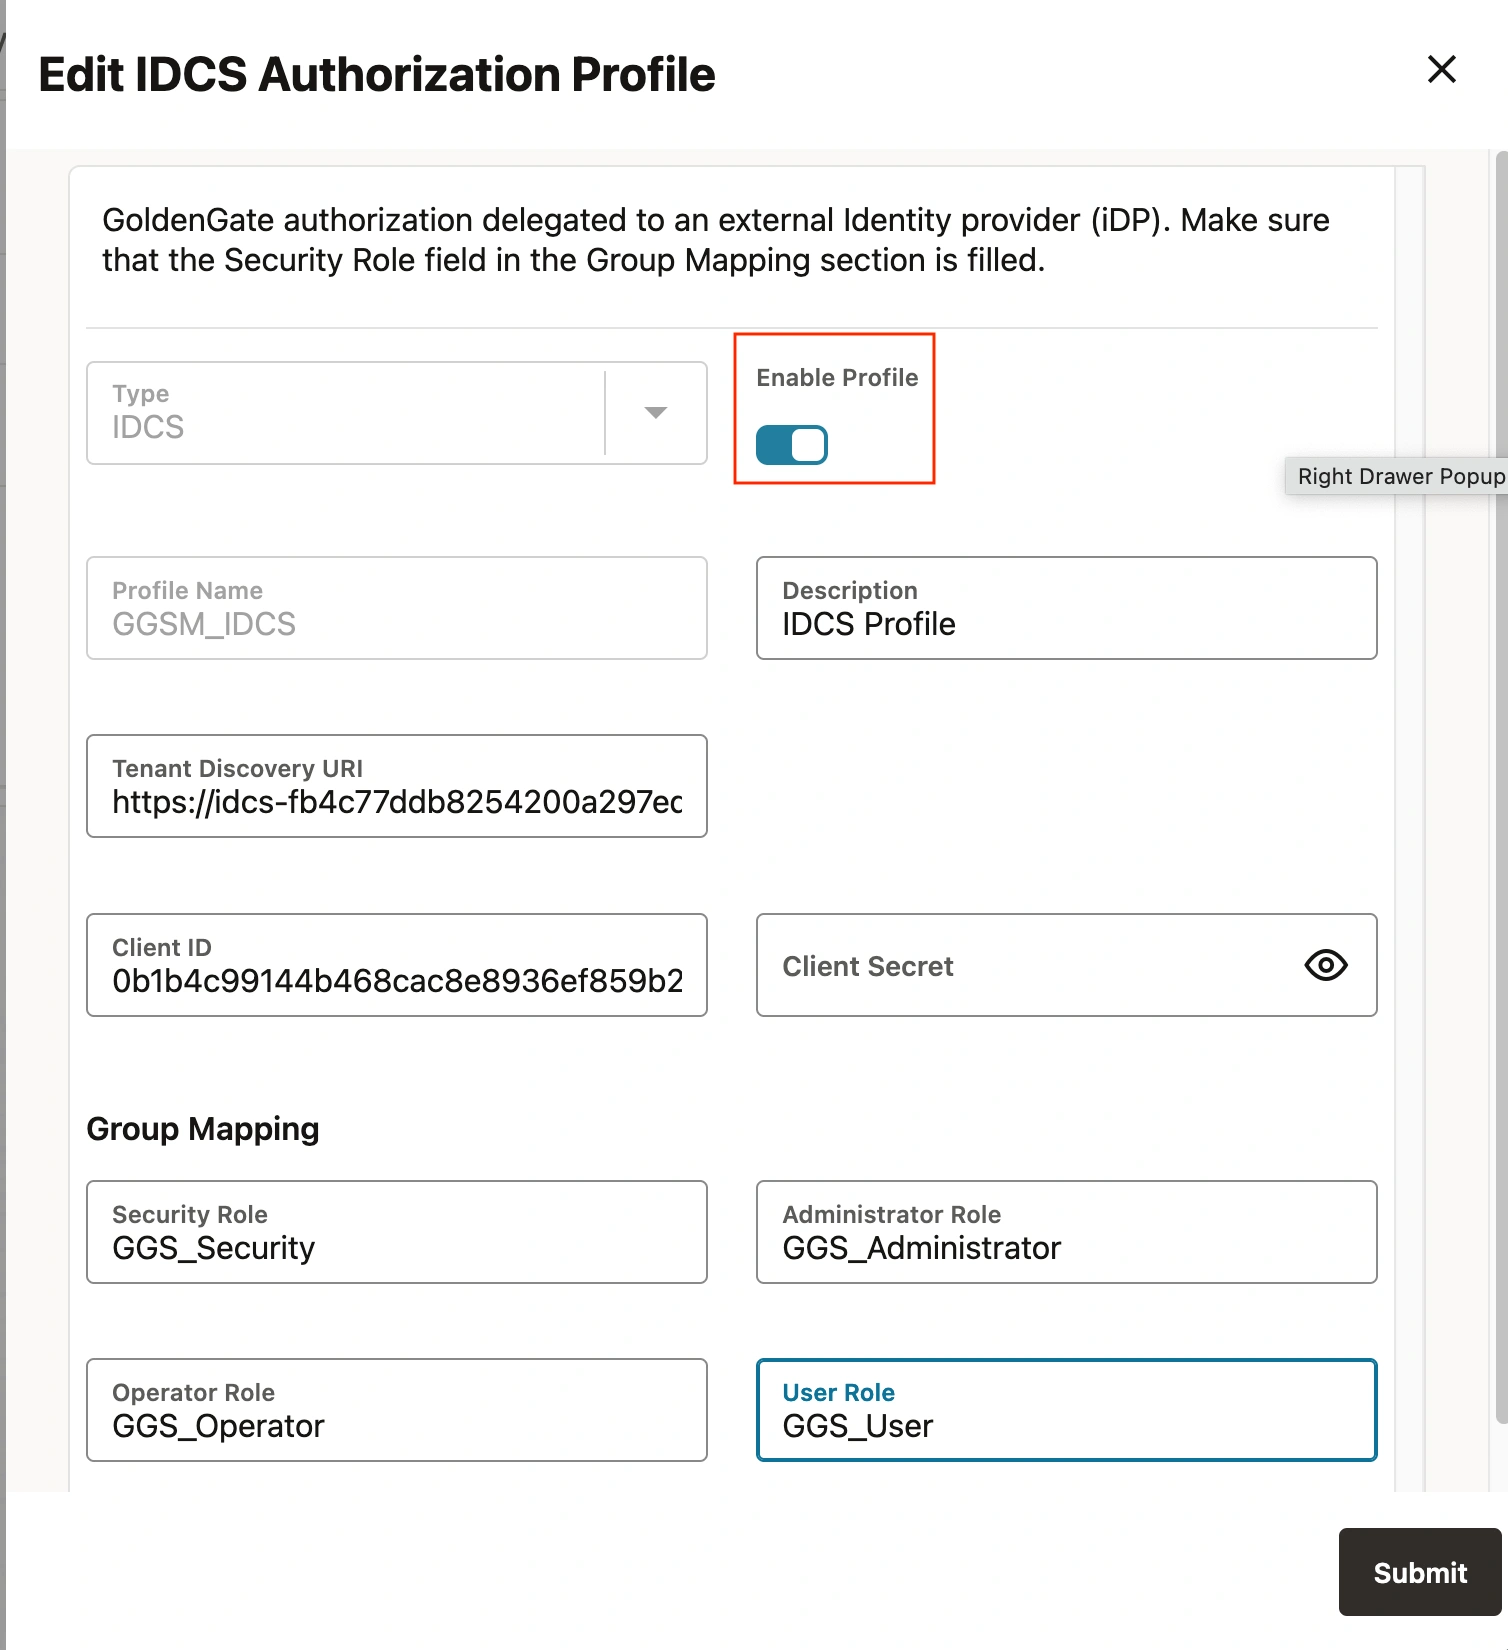Open the Type dropdown arrow
Viewport: 1508px width, 1650px height.
[656, 413]
